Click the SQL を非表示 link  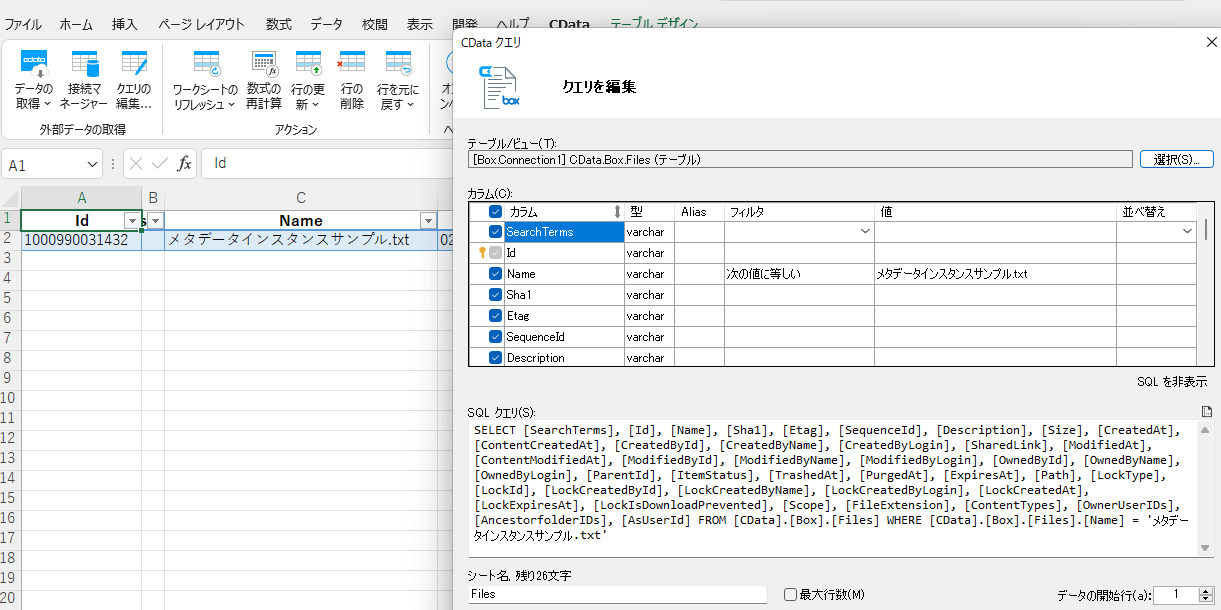tap(1171, 382)
